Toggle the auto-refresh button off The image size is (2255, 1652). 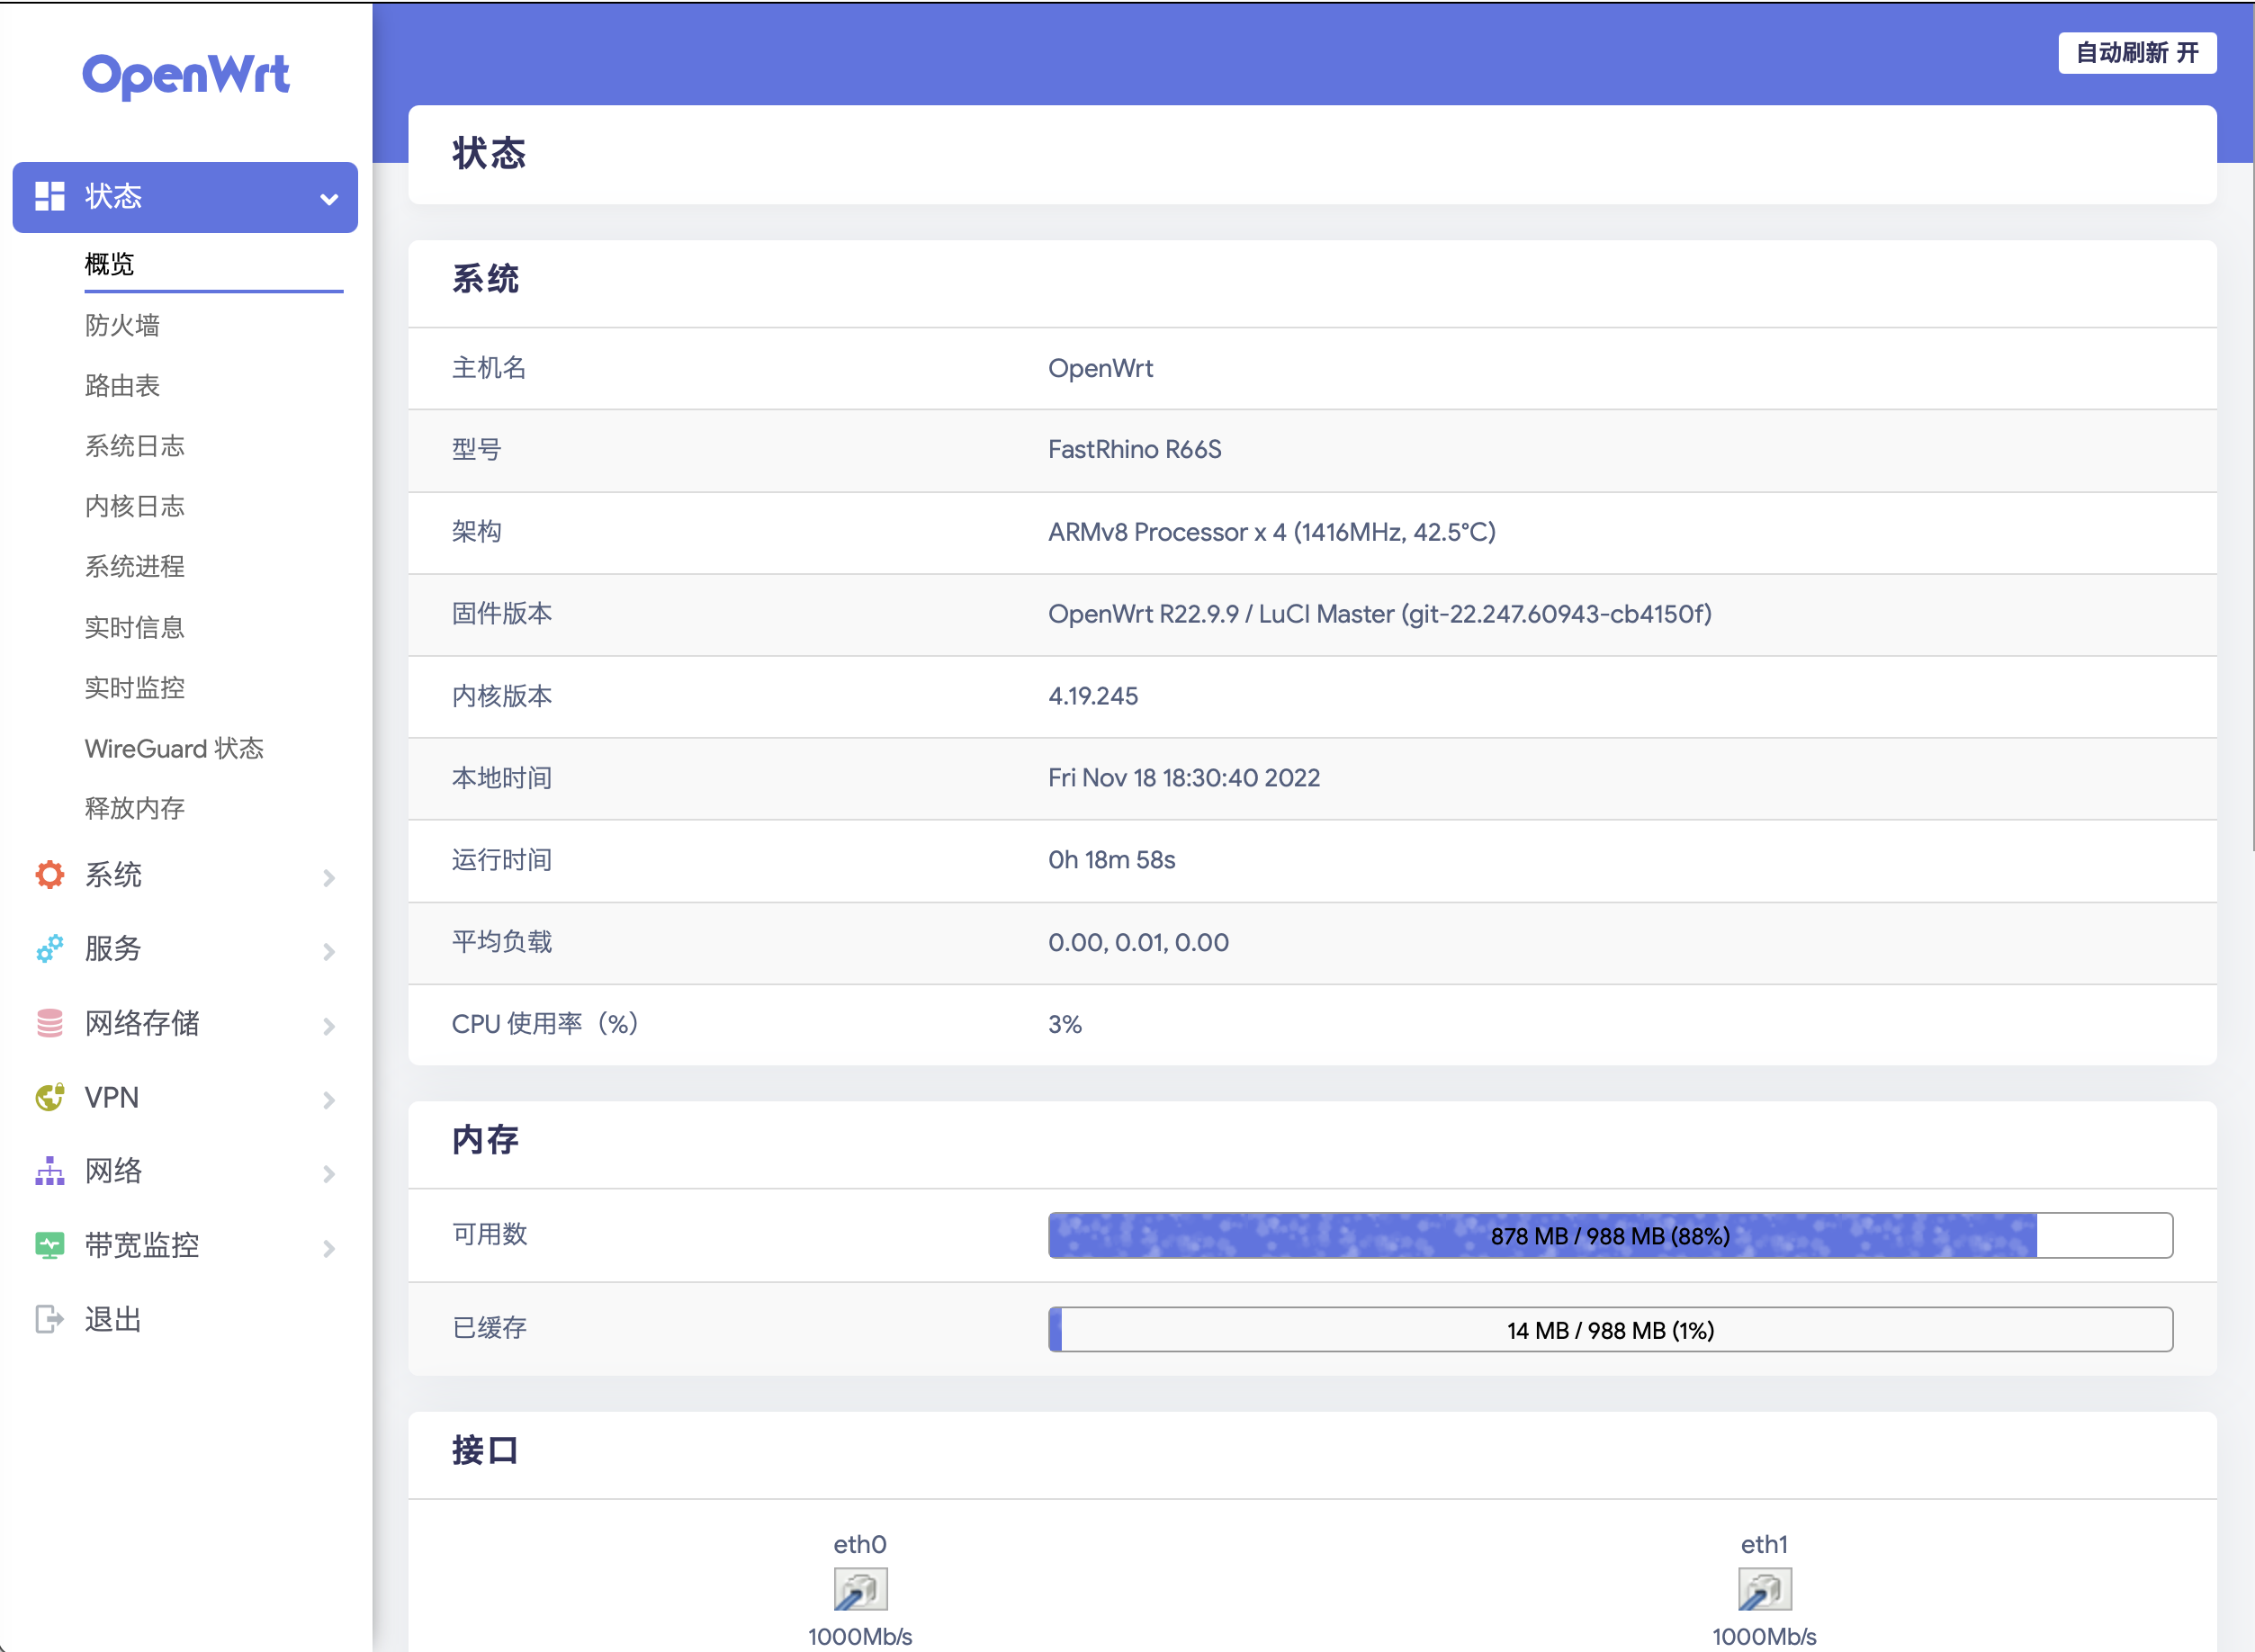coord(2137,53)
